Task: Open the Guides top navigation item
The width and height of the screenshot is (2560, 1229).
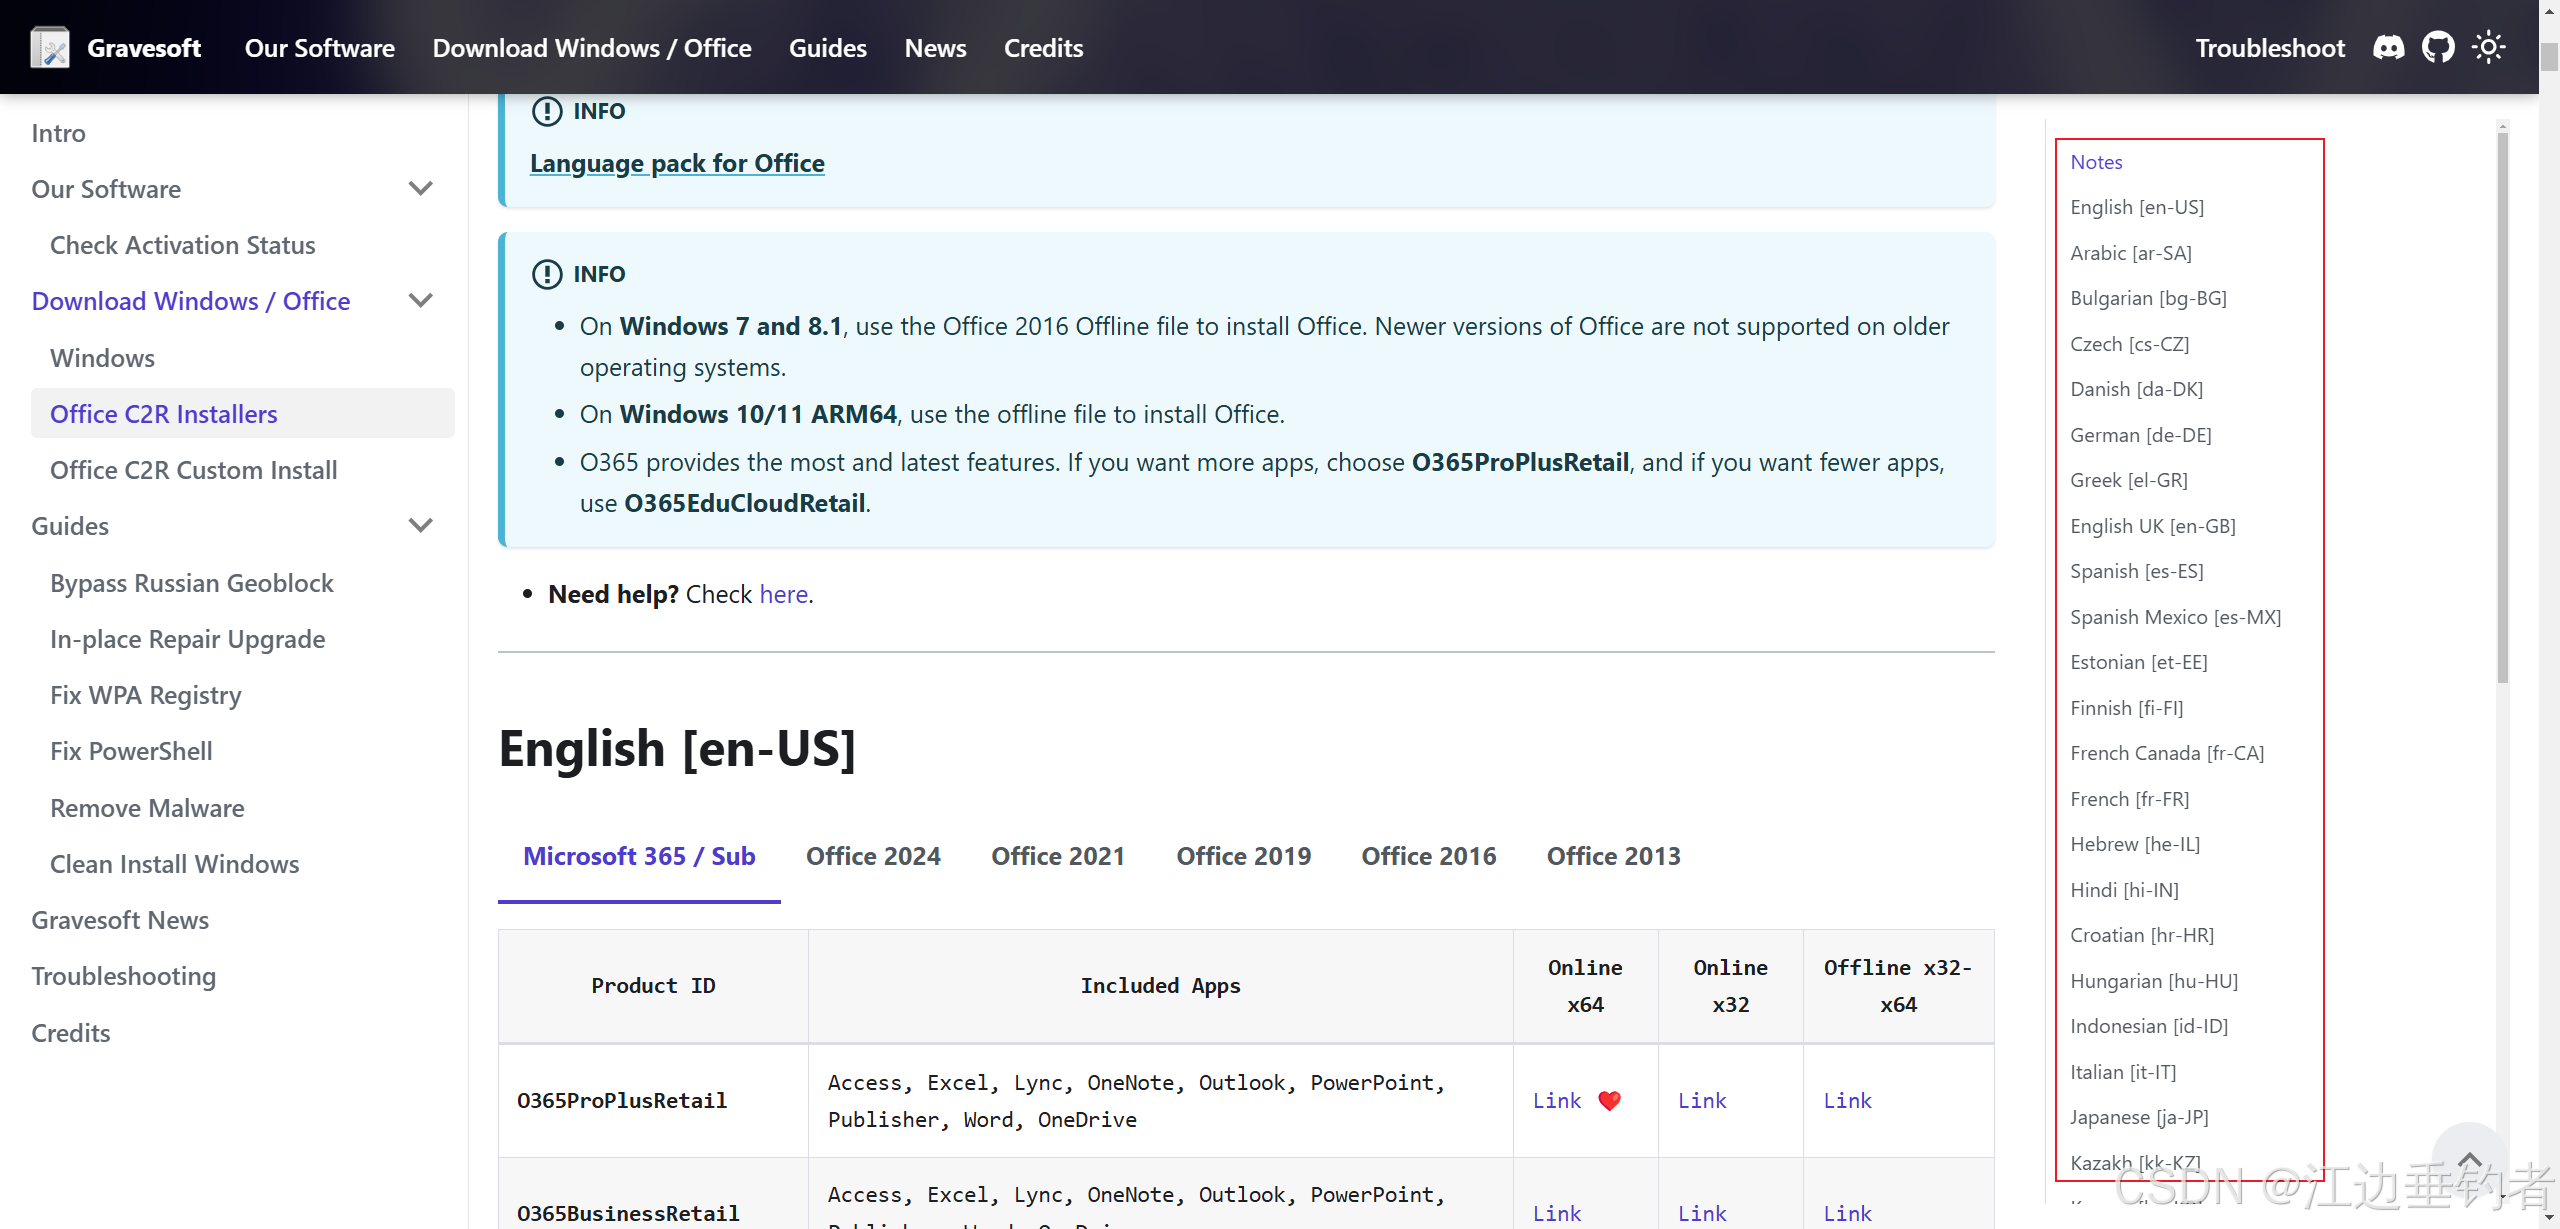Action: pyautogui.click(x=827, y=47)
